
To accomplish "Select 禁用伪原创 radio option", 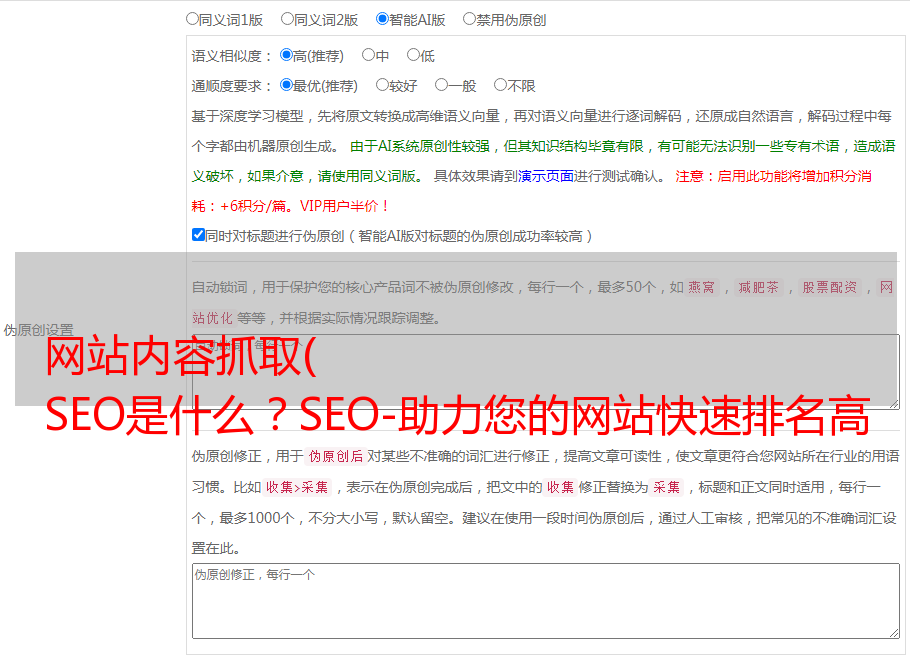I will point(469,19).
